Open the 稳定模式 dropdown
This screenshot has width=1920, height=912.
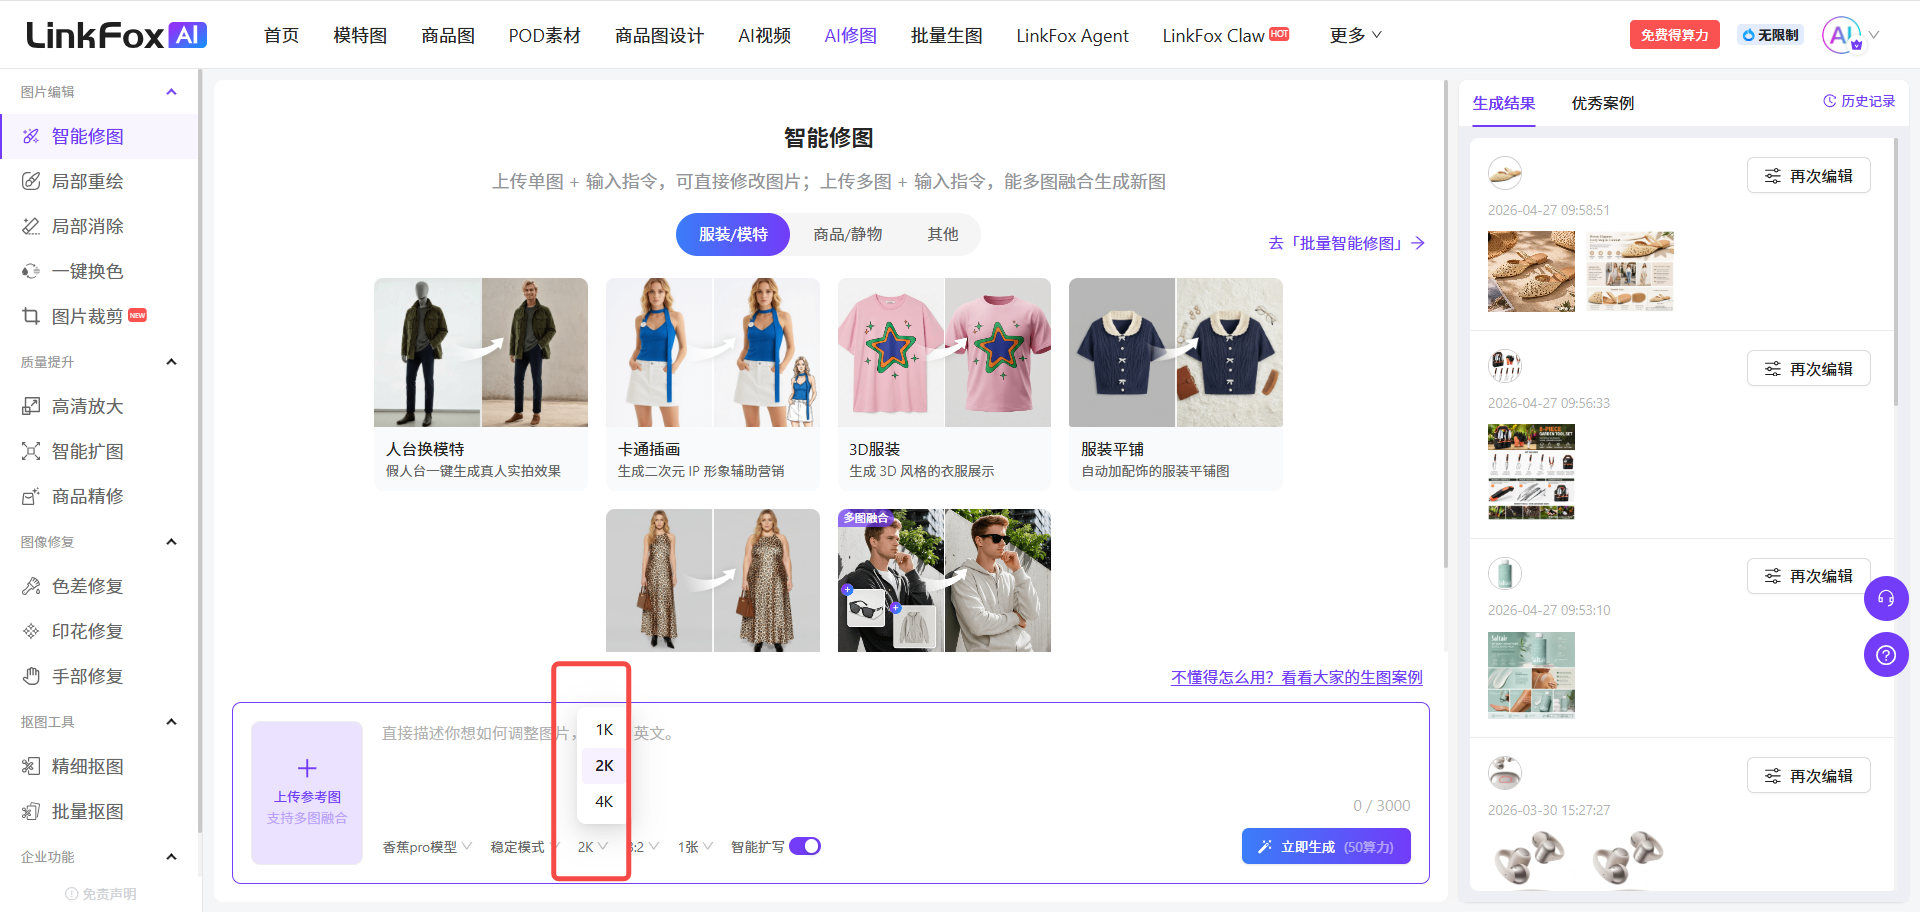click(x=524, y=847)
